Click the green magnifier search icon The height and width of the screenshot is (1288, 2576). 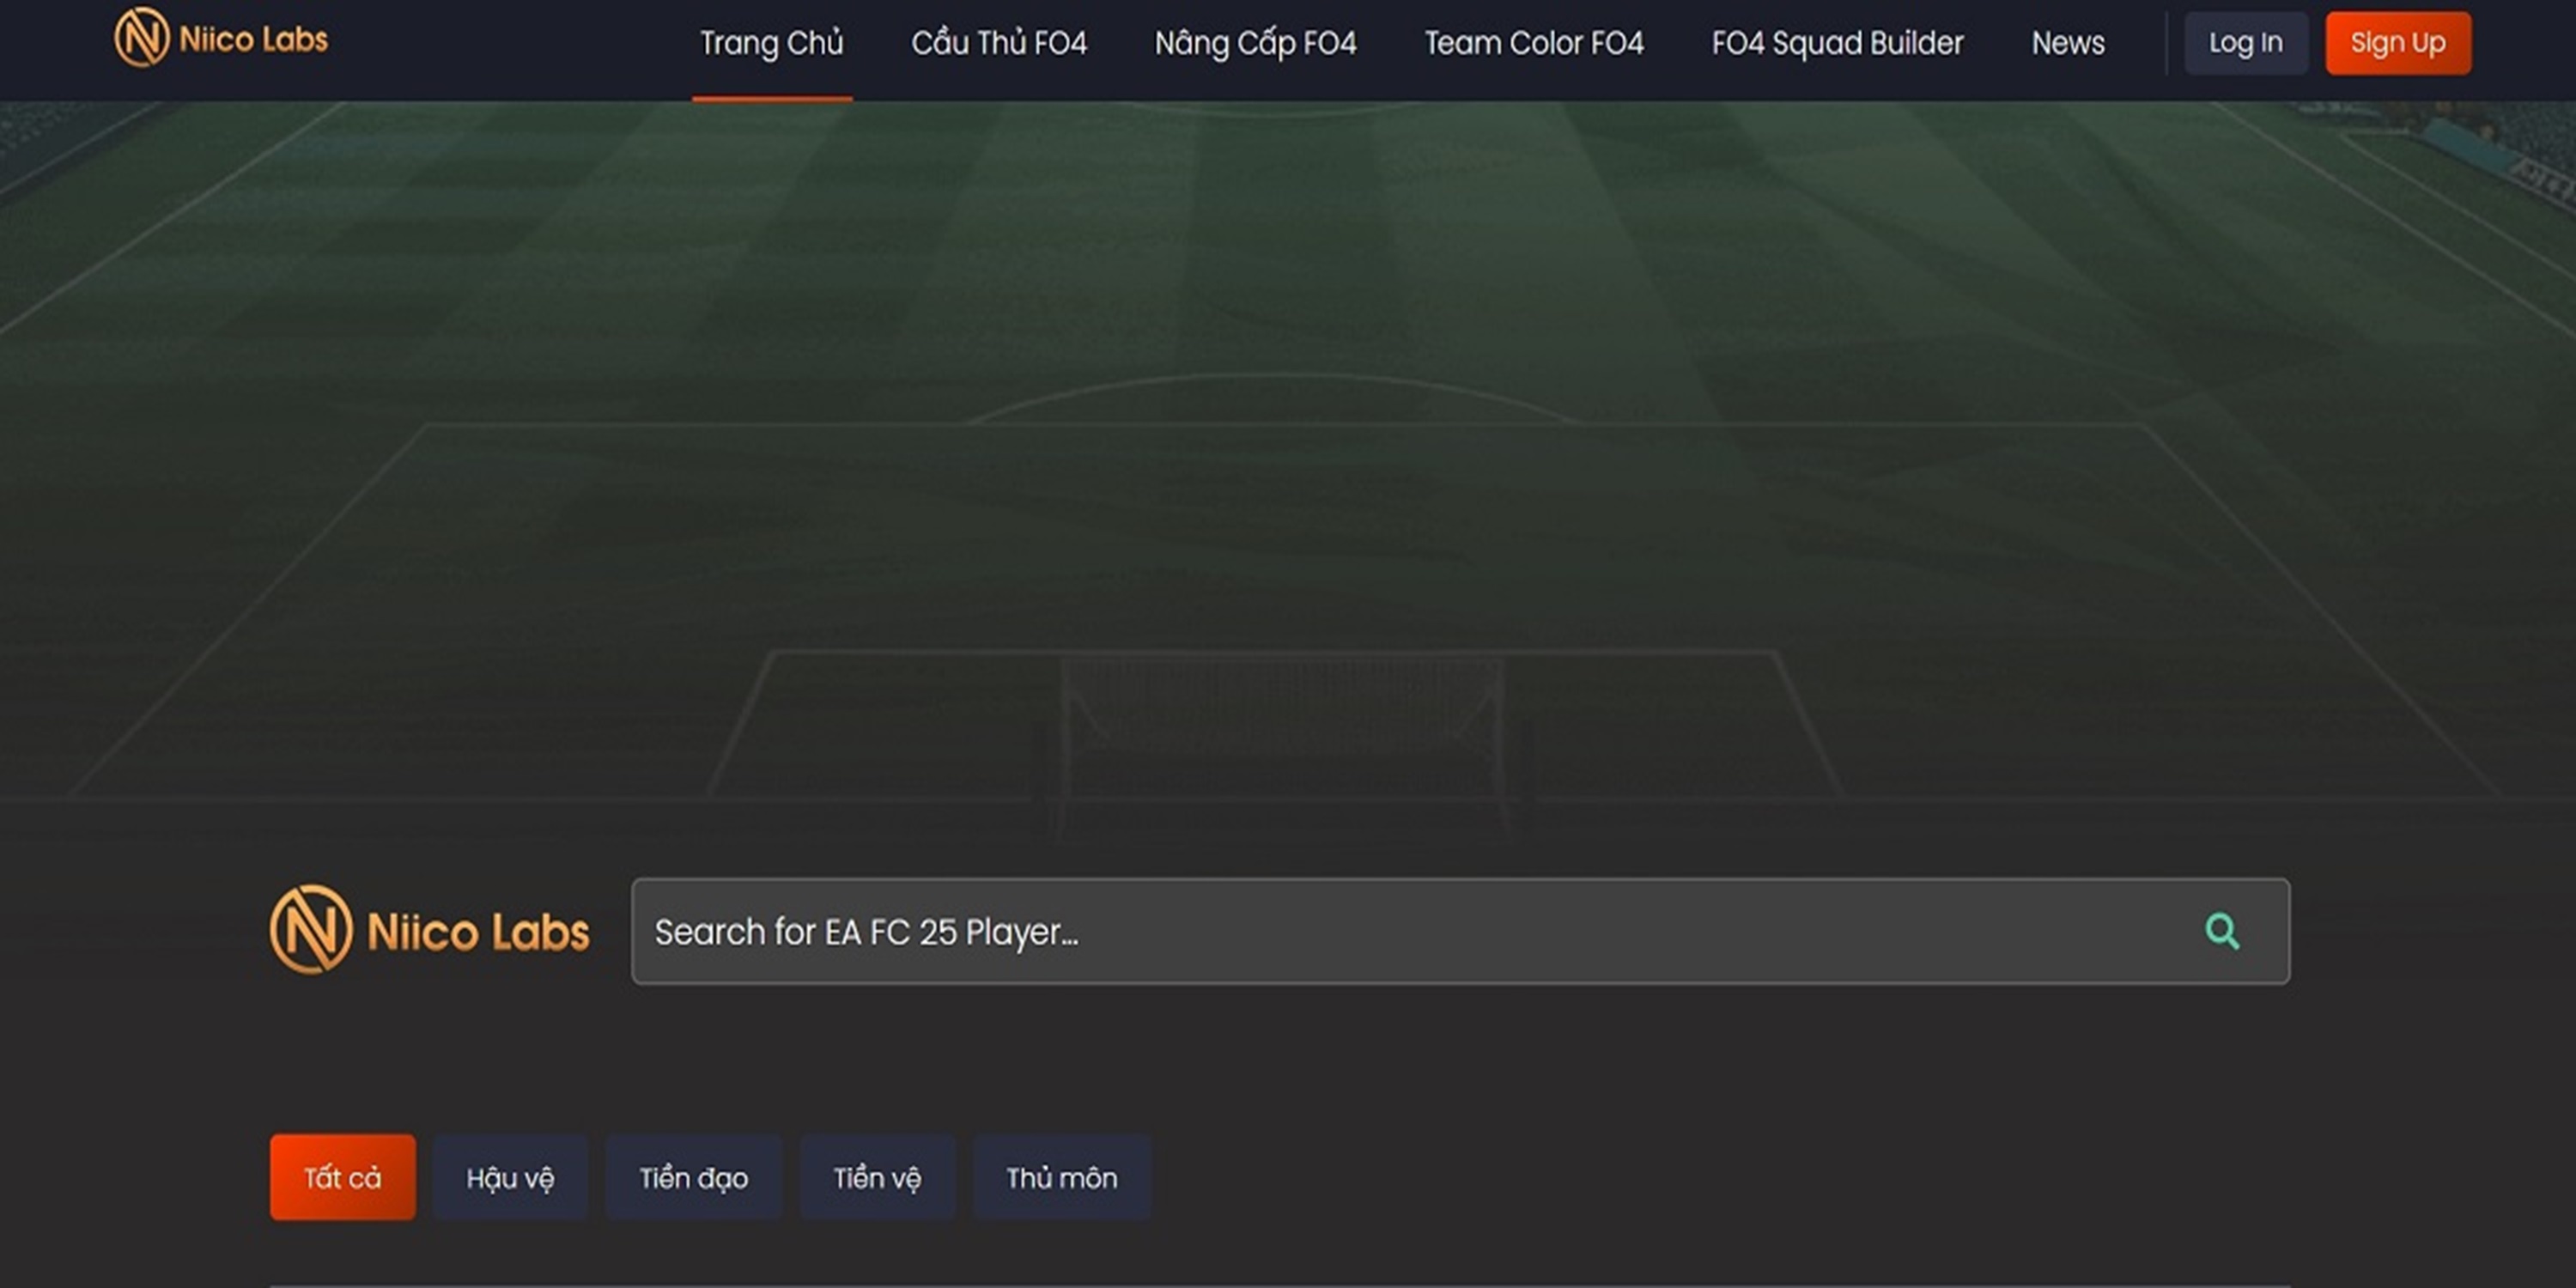point(2222,931)
